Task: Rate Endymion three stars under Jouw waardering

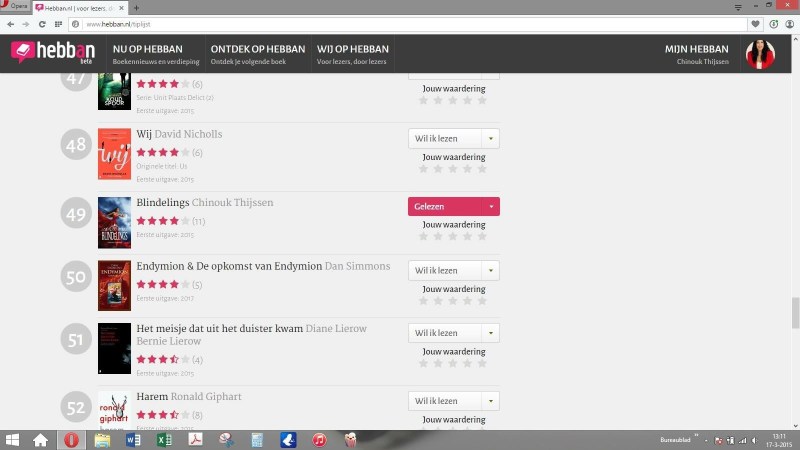Action: pos(452,300)
